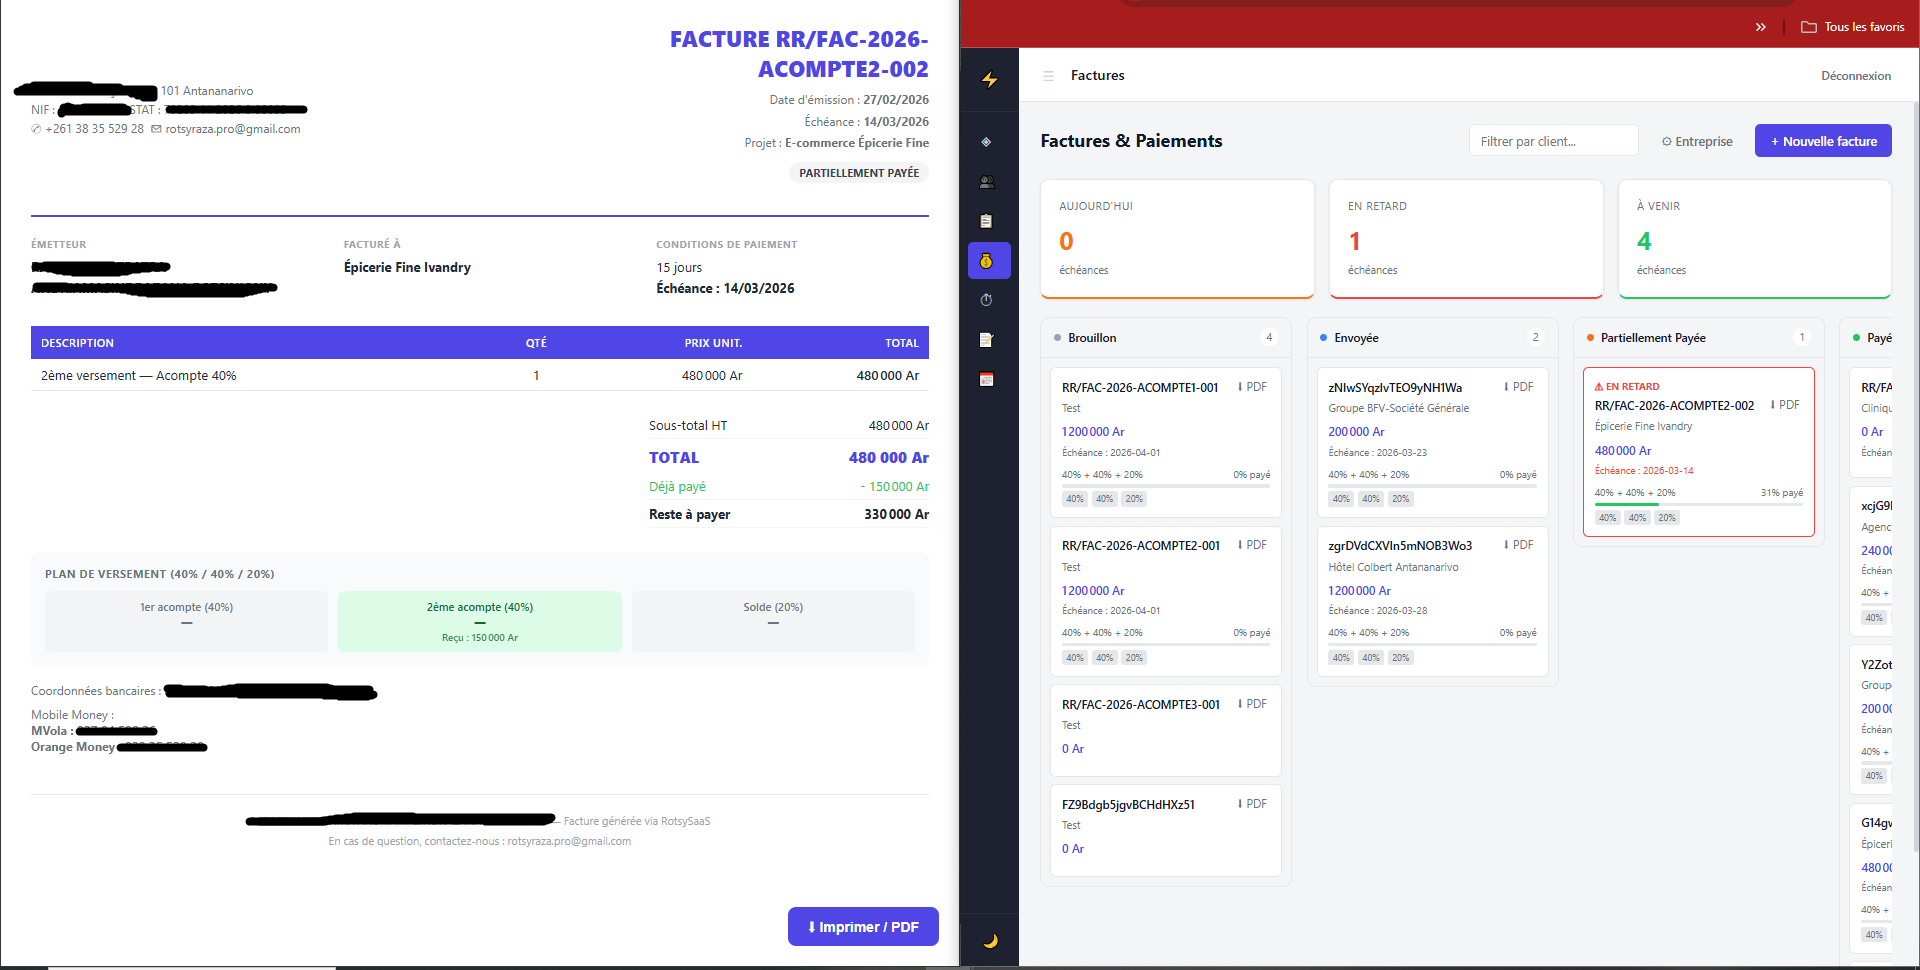This screenshot has height=970, width=1920.
Task: Open the stopwatch icon in the sidebar
Action: pyautogui.click(x=986, y=299)
